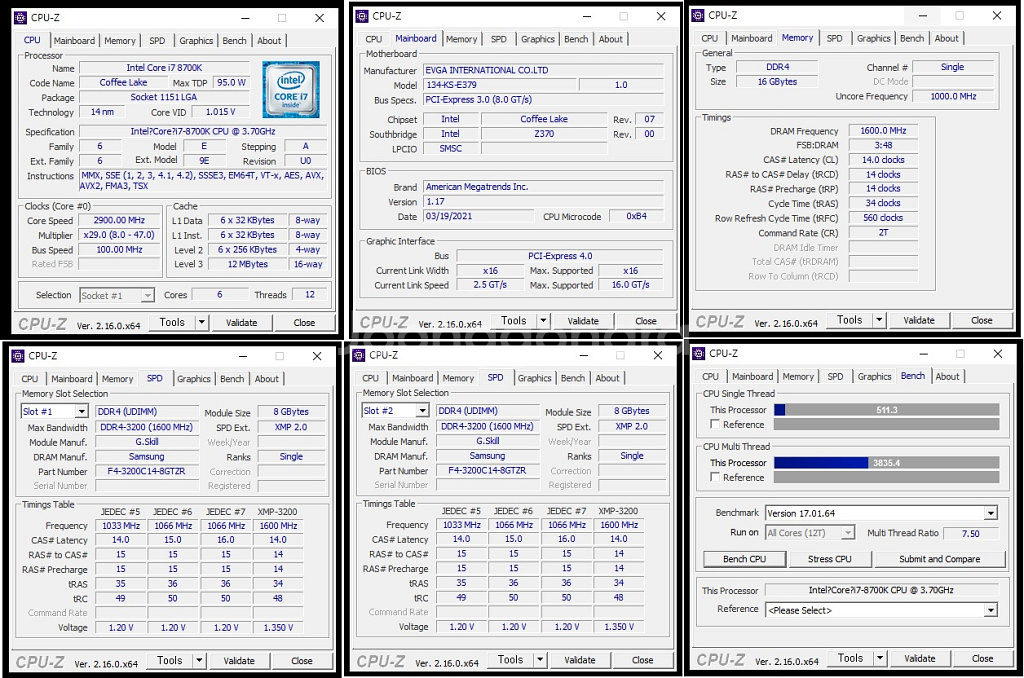Click CPU-Z app icon in Slot #2 SPD window
Screen dimensions: 1024x678
click(359, 355)
